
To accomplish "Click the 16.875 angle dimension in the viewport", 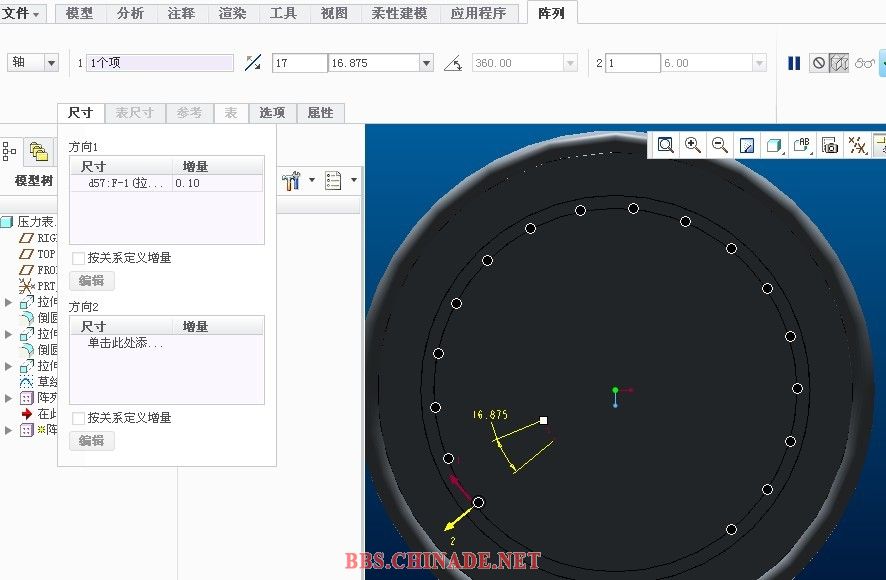I will coord(490,414).
